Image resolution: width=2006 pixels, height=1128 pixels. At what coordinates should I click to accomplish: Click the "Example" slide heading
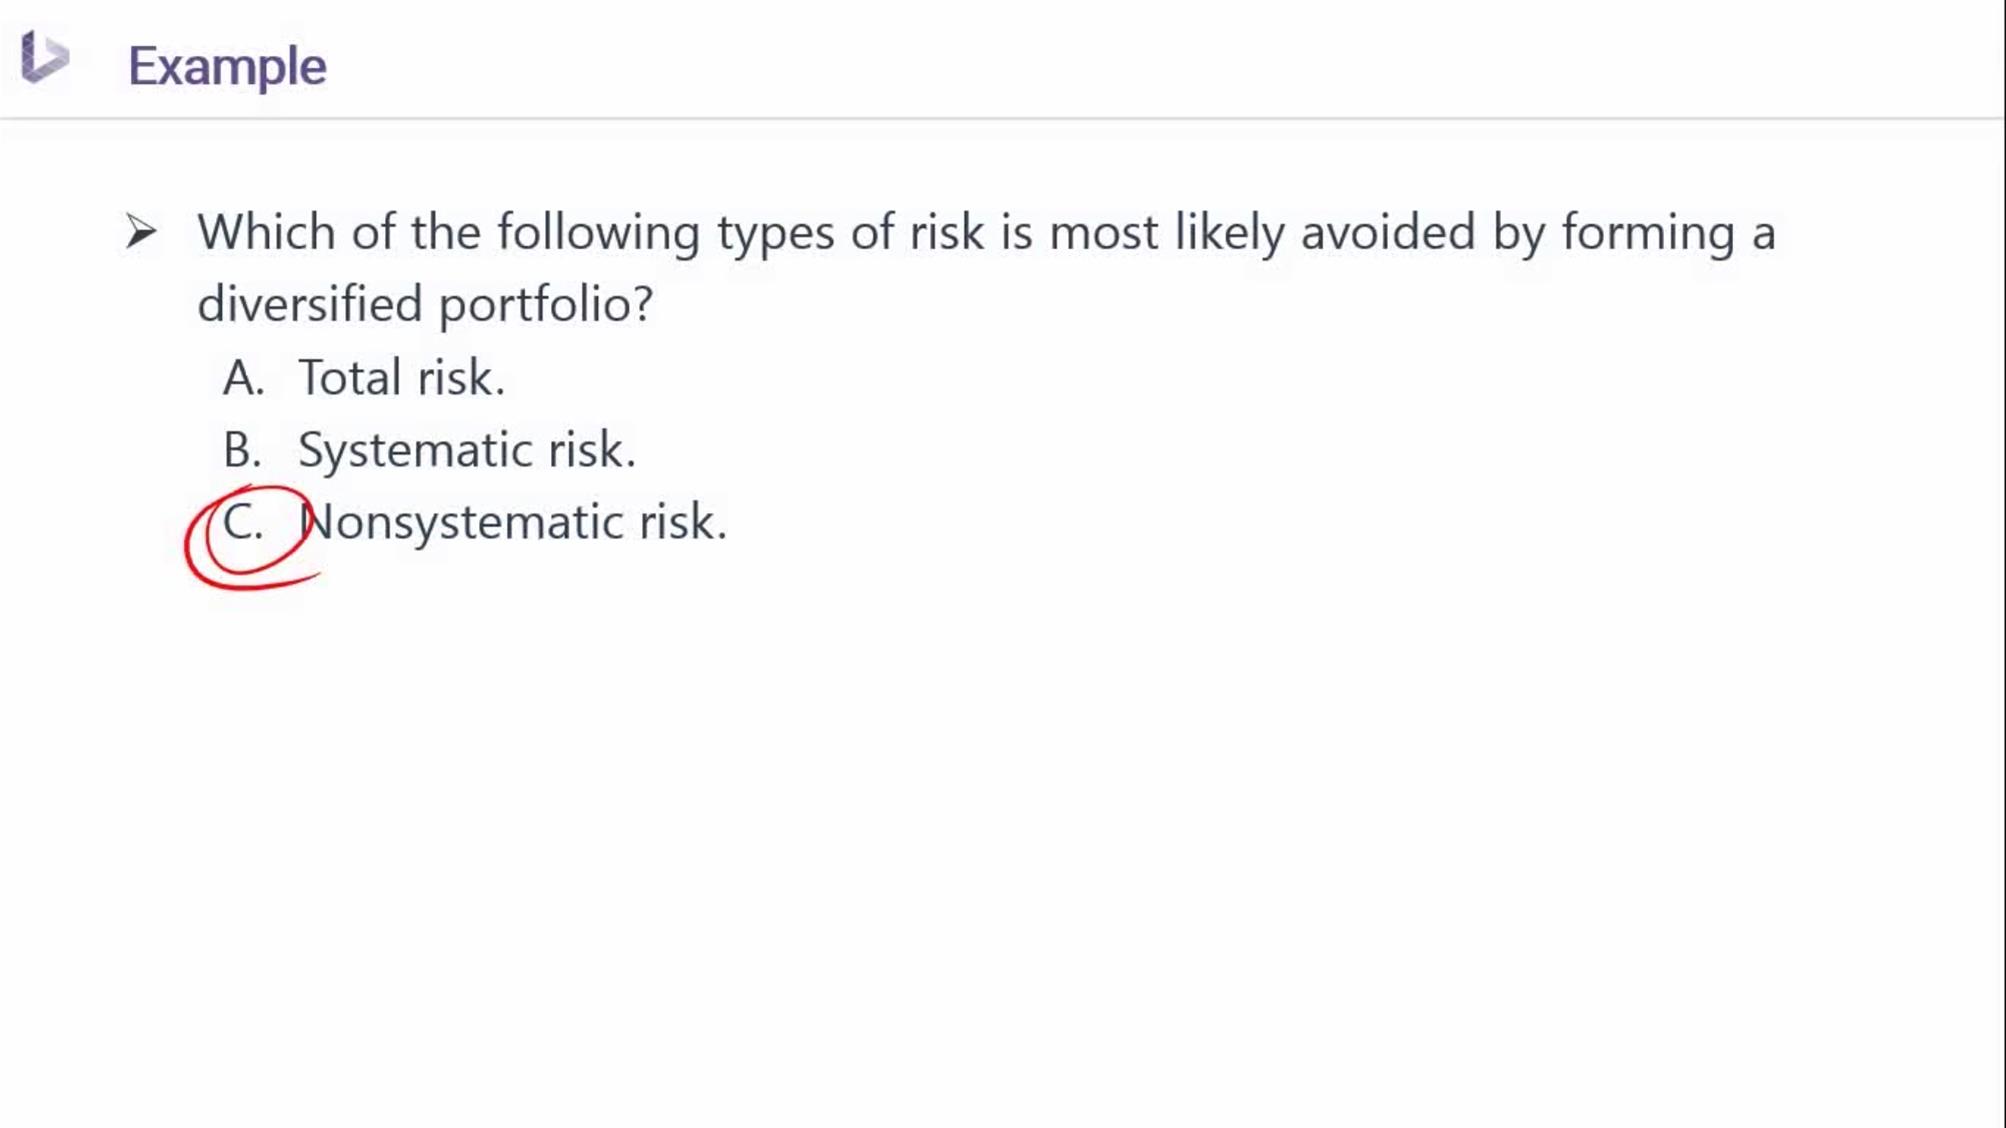pyautogui.click(x=227, y=66)
